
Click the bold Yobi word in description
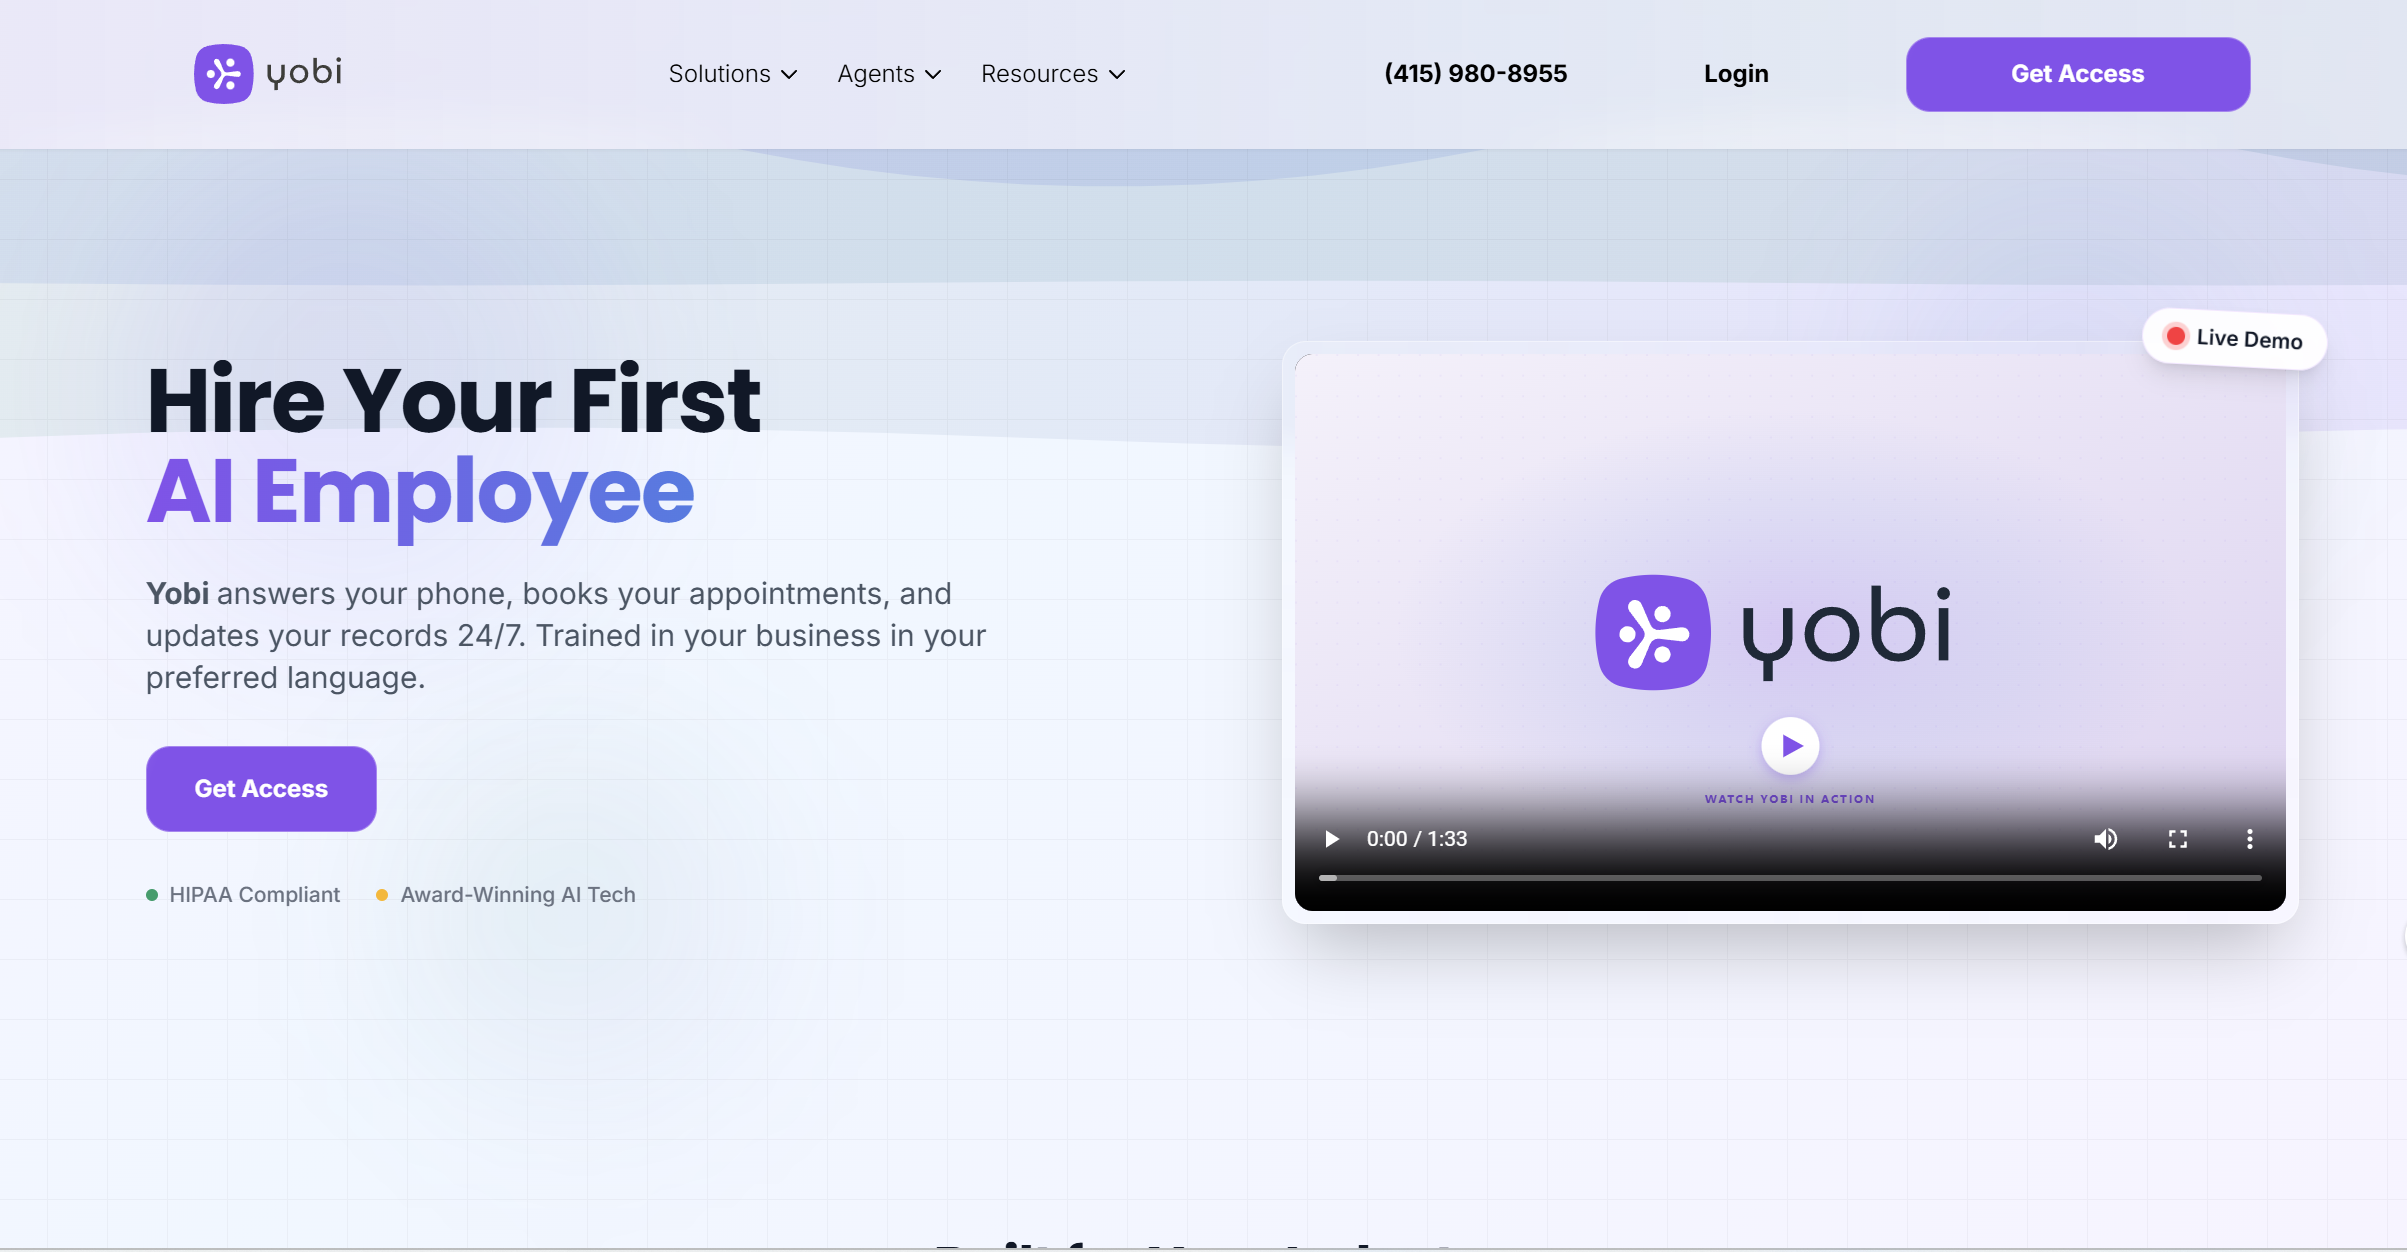(x=177, y=594)
